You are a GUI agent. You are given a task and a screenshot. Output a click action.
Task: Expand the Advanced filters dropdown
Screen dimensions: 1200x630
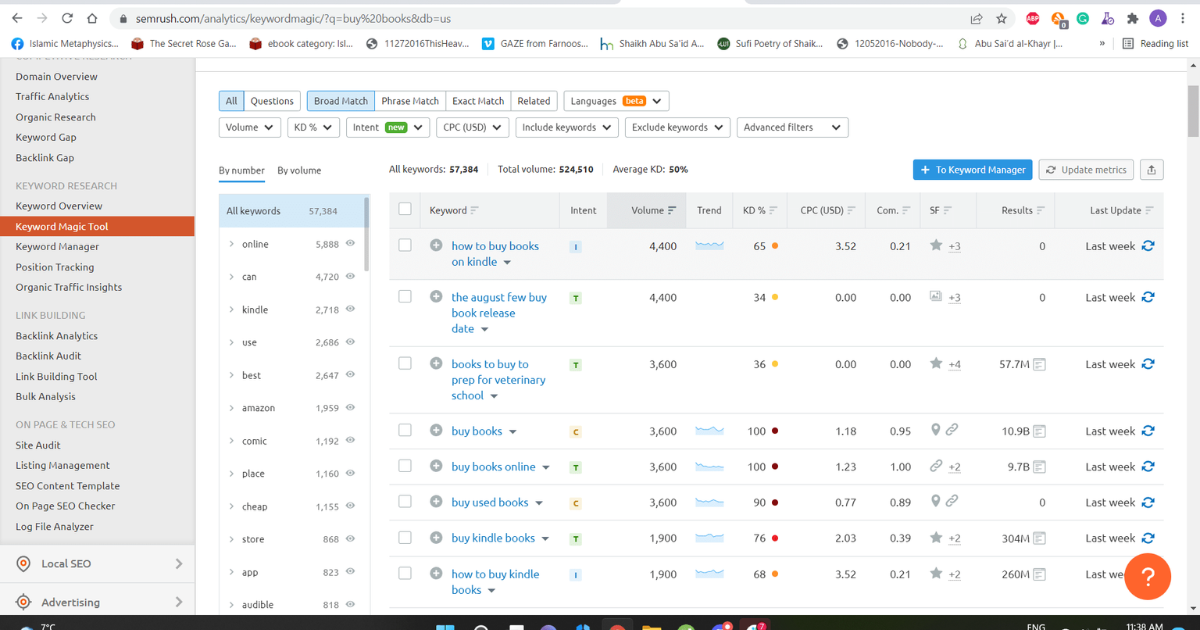pos(792,128)
